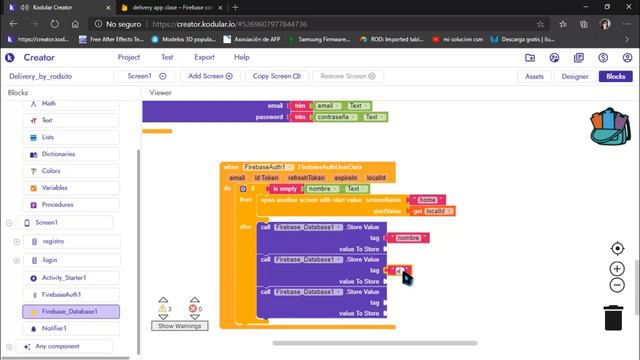The width and height of the screenshot is (640, 360).
Task: Click the trash can icon
Action: point(613,318)
